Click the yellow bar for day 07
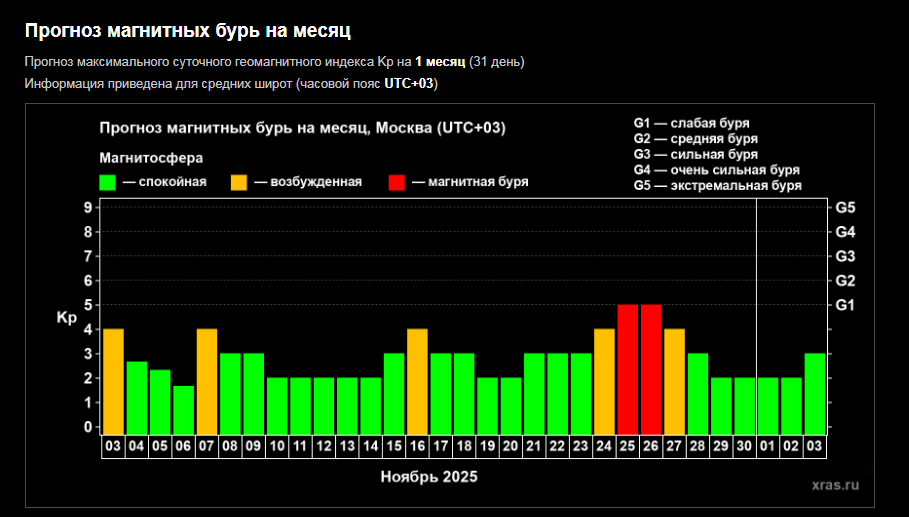909x517 pixels. pos(207,380)
